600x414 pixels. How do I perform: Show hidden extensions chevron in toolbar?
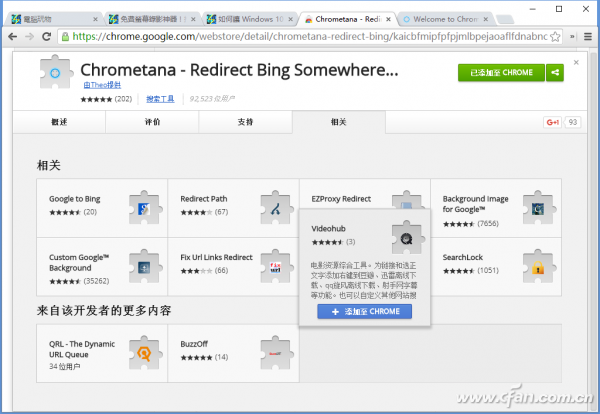(x=572, y=37)
